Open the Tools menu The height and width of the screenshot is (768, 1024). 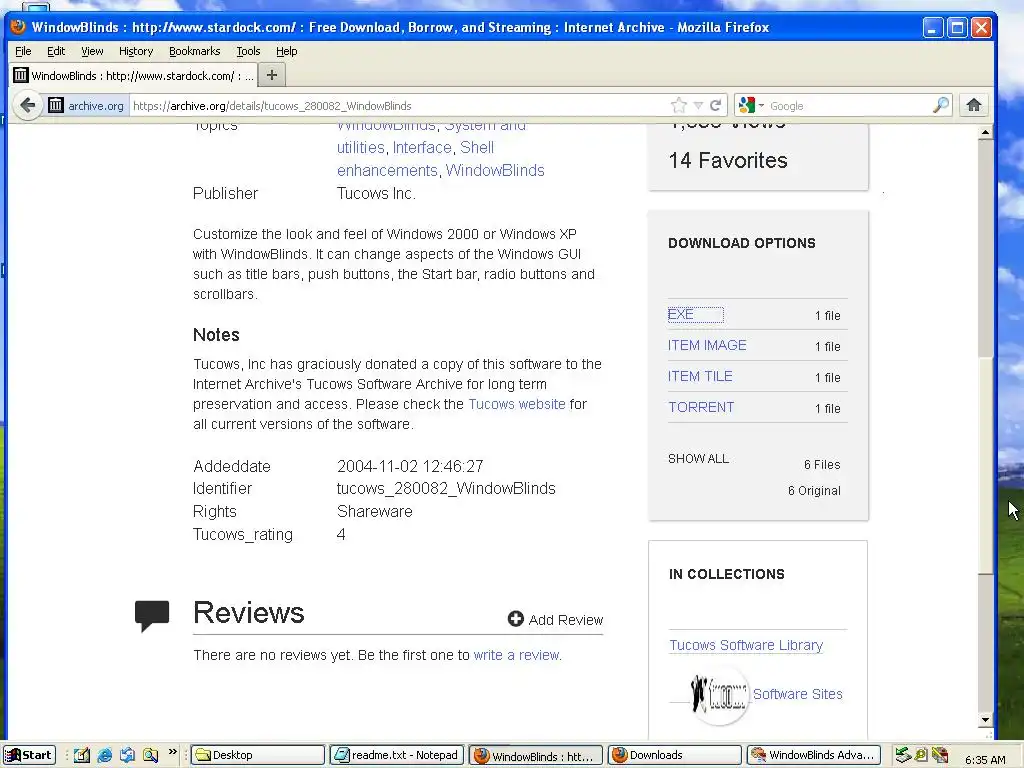[248, 51]
